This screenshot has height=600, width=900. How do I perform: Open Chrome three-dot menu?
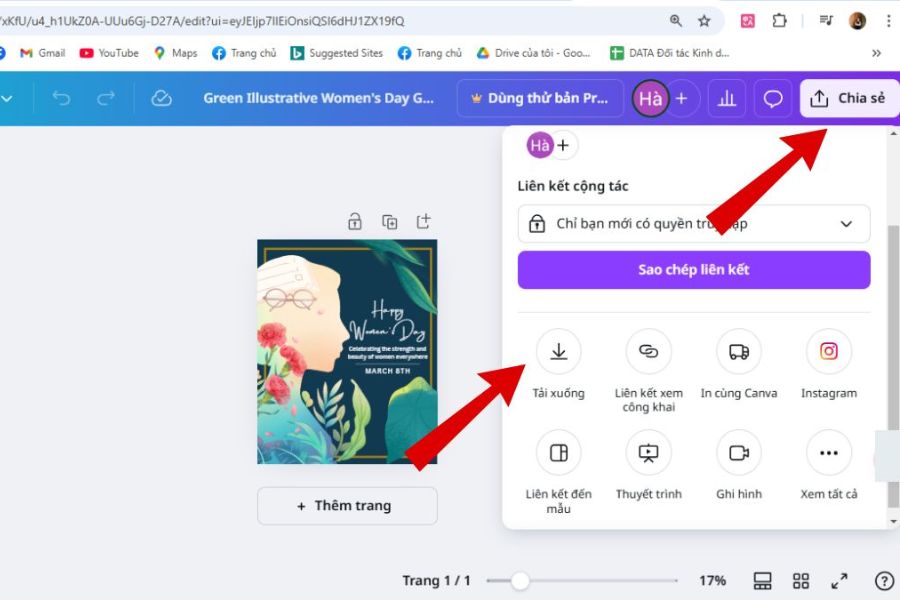point(889,20)
